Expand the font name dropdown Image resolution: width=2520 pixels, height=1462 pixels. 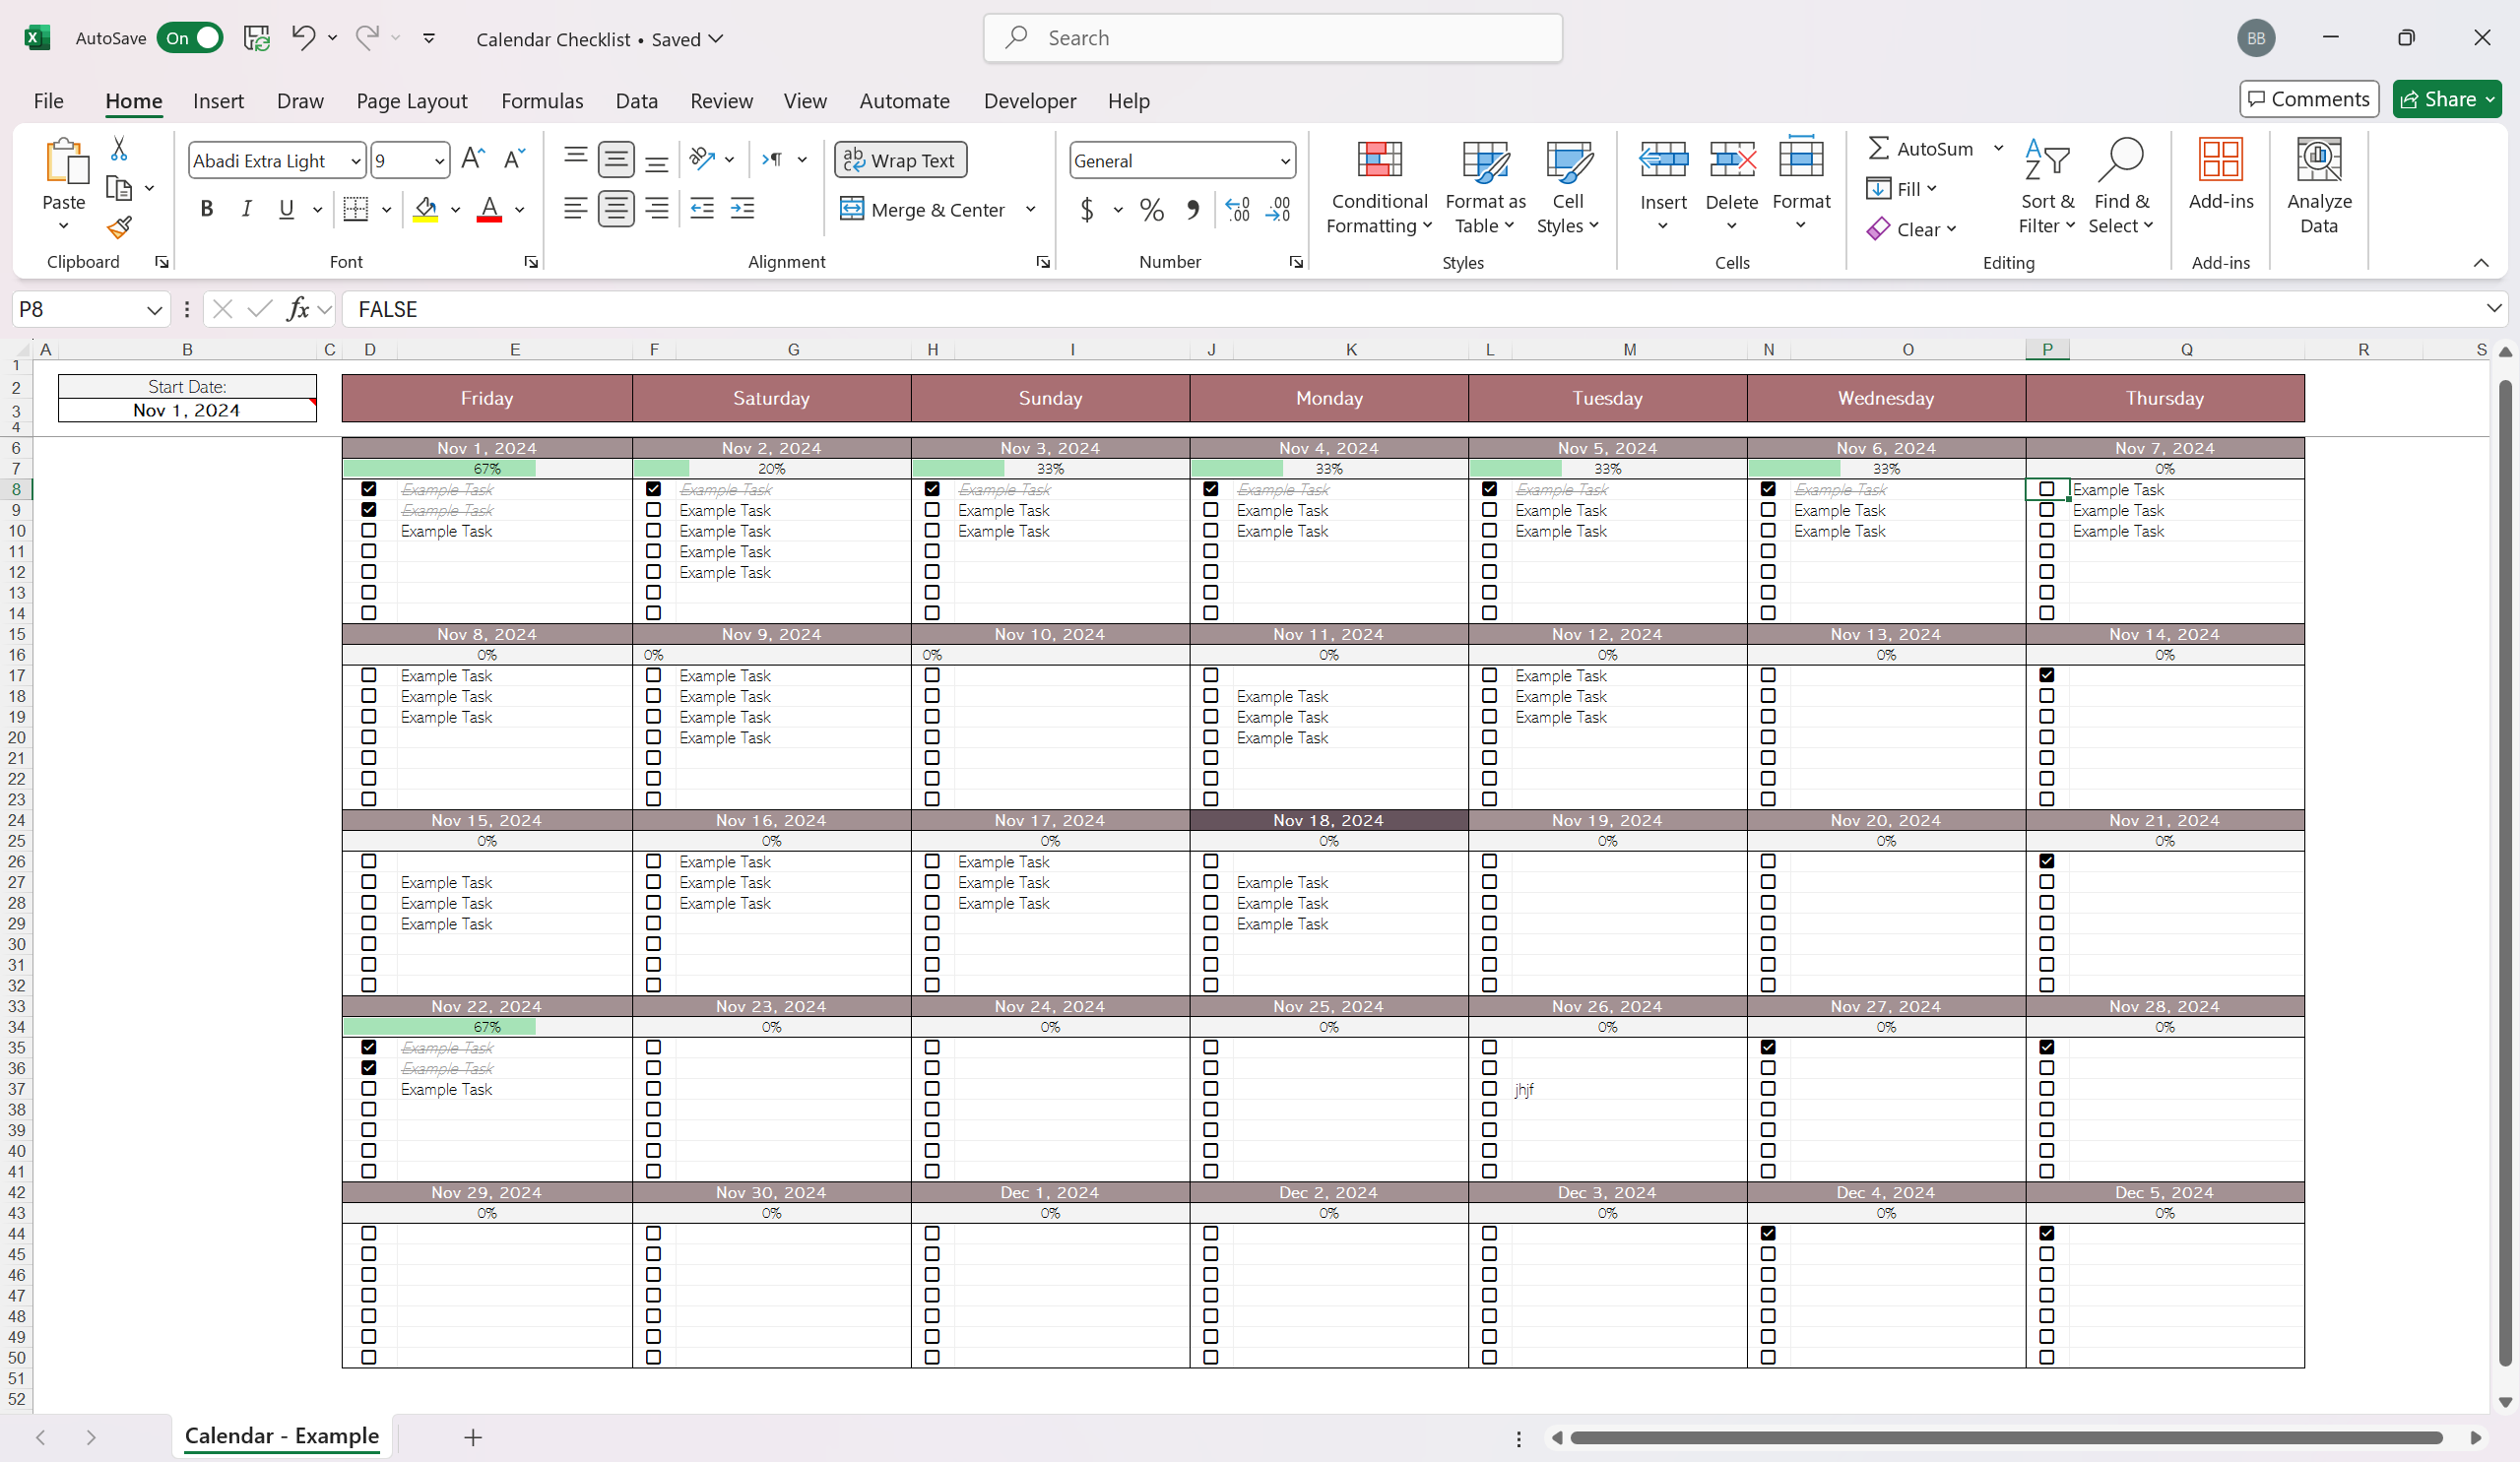tap(355, 161)
